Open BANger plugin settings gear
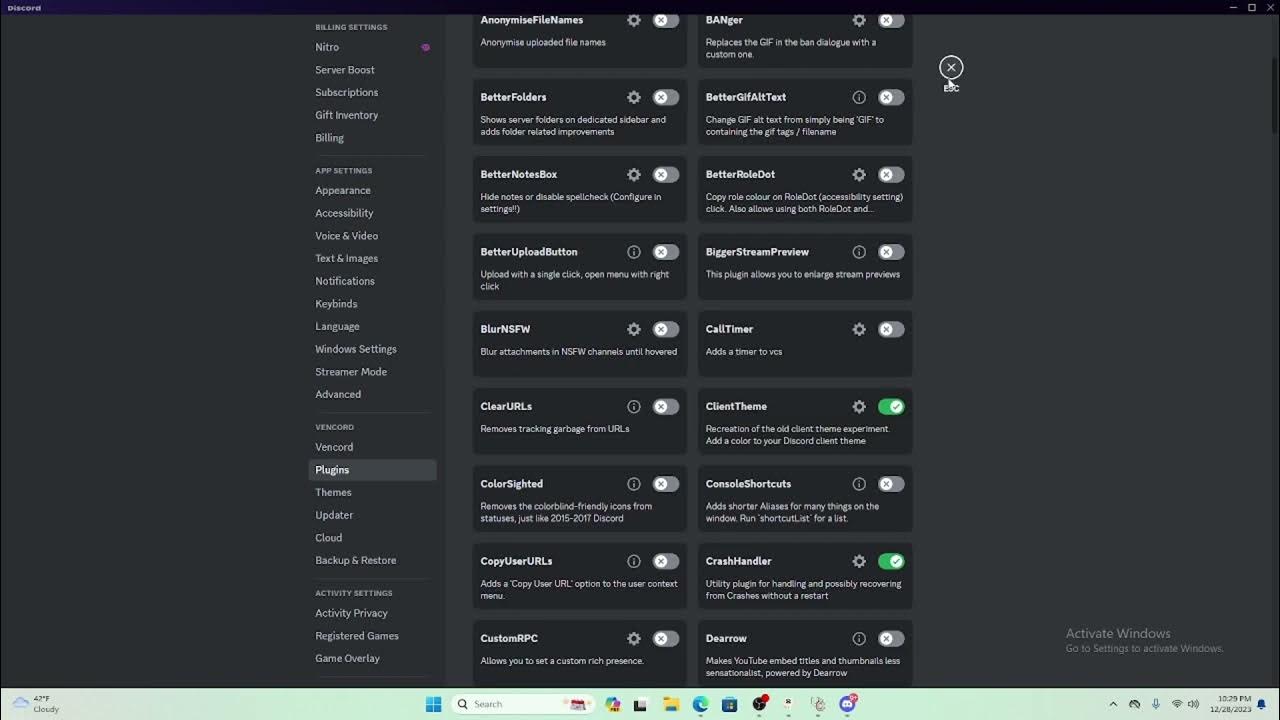 [859, 20]
